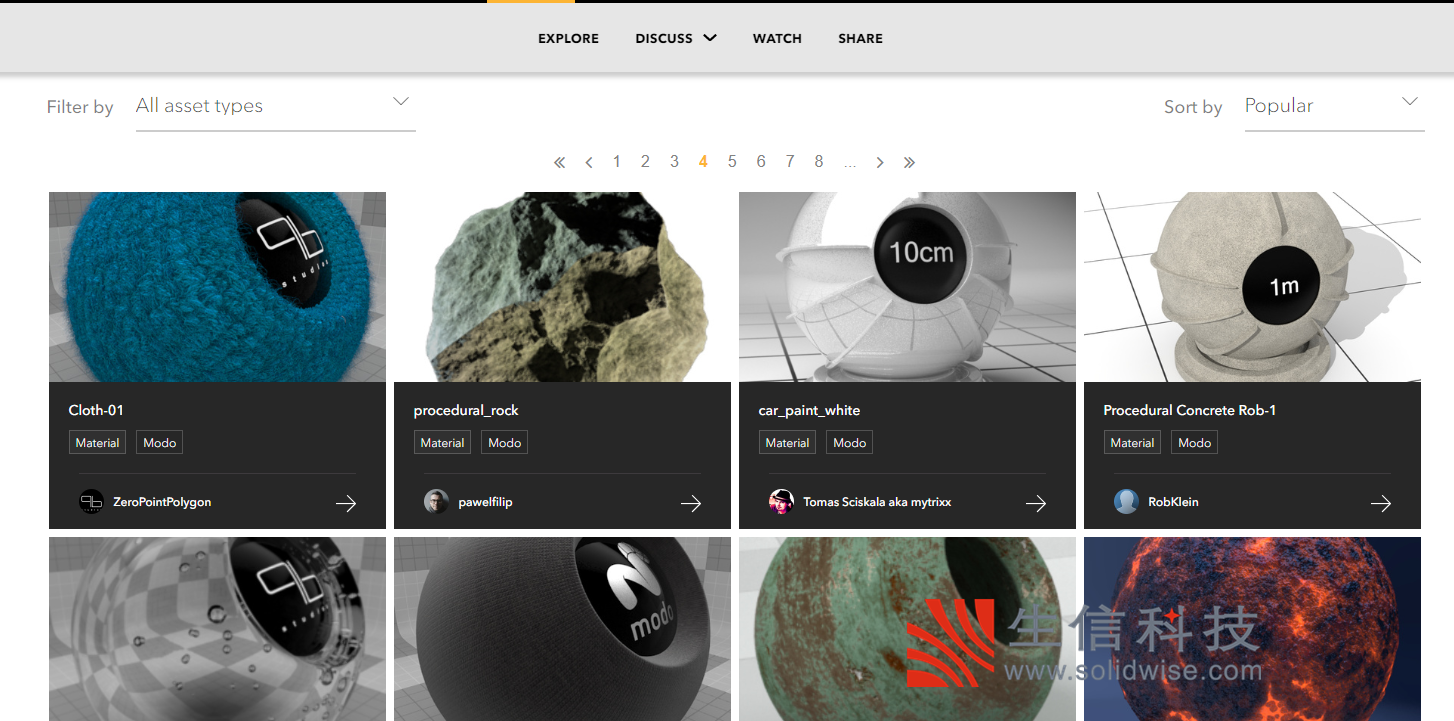The image size is (1454, 721).
Task: Open the Share tab
Action: click(x=860, y=39)
